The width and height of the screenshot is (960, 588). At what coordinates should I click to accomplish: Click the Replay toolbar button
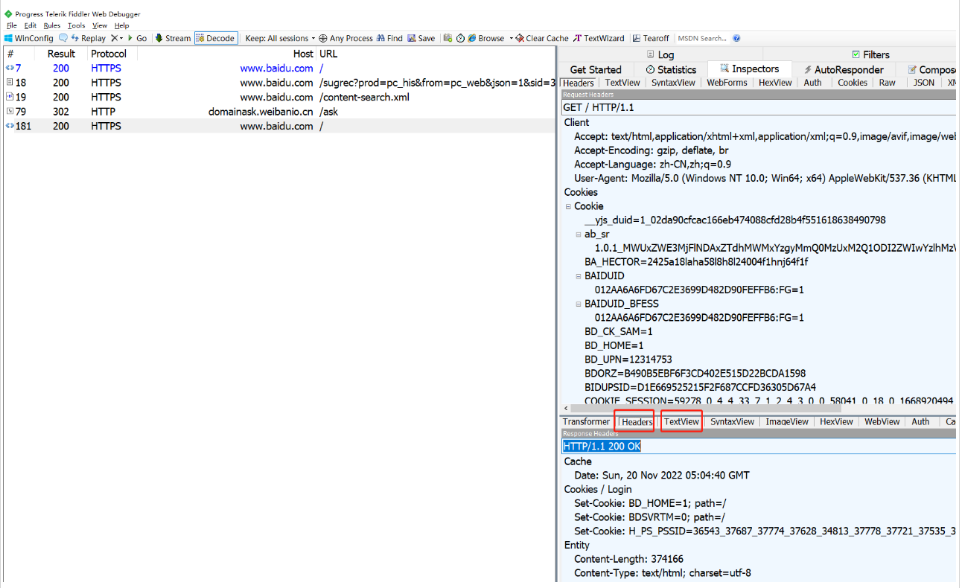[x=88, y=38]
